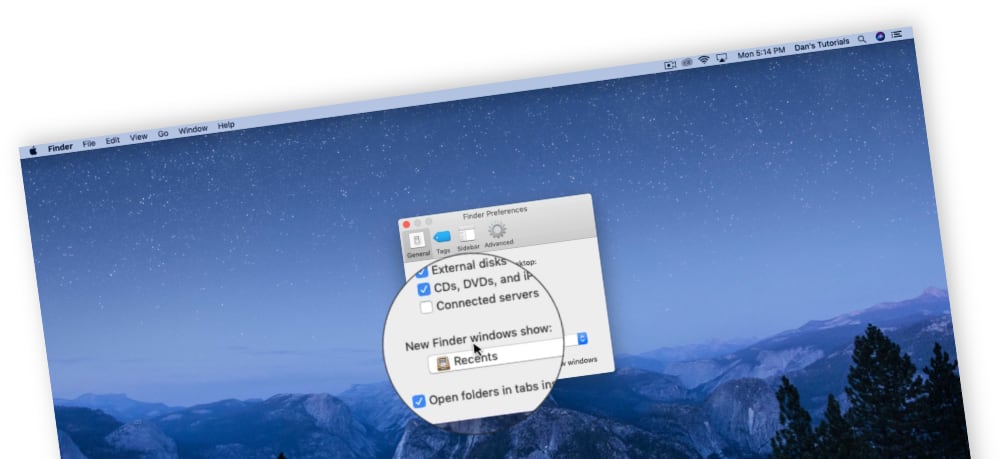1000x459 pixels.
Task: Click the Dan's Tutorials user name
Action: 821,43
